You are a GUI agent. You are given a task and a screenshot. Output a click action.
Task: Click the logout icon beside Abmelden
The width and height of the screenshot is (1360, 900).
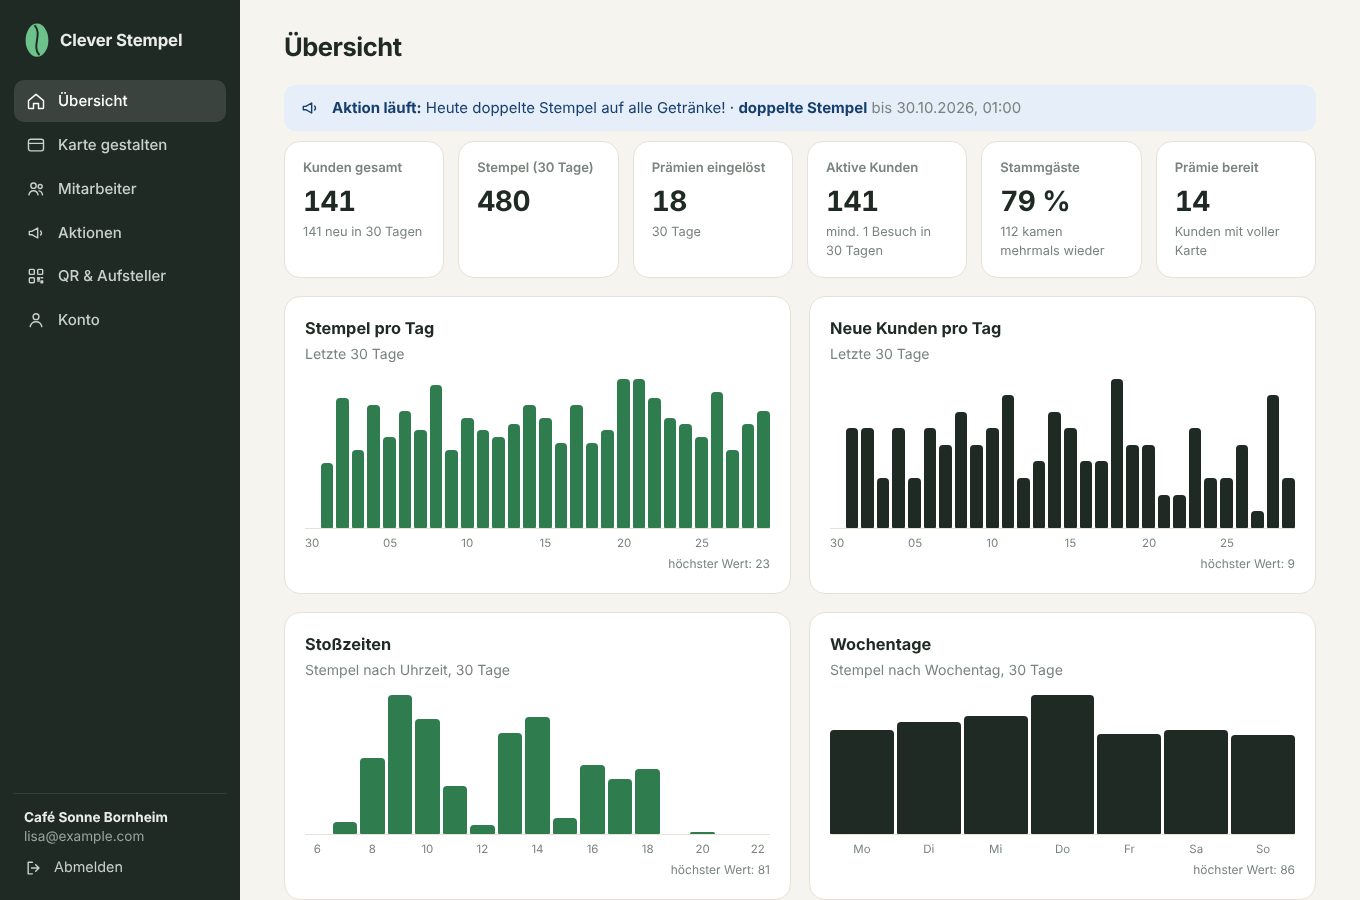click(x=33, y=867)
